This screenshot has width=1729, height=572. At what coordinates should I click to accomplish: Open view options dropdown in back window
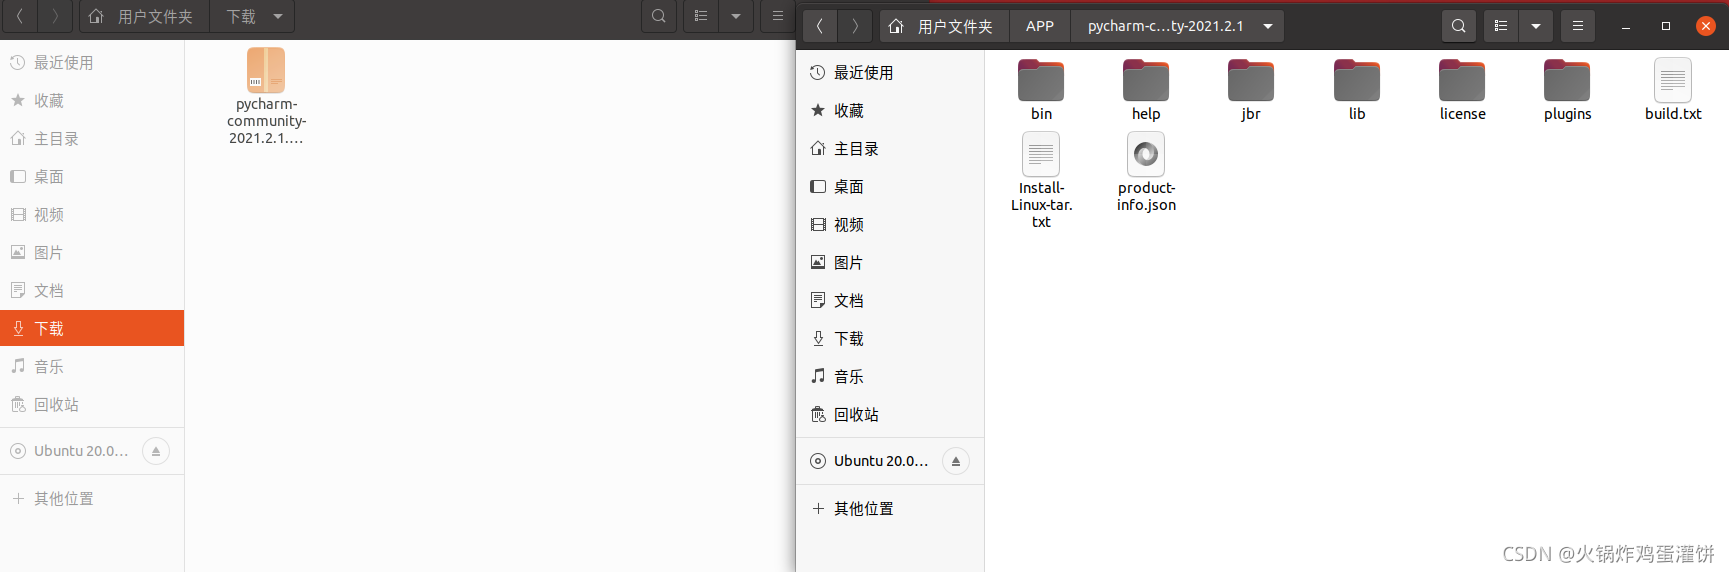736,16
